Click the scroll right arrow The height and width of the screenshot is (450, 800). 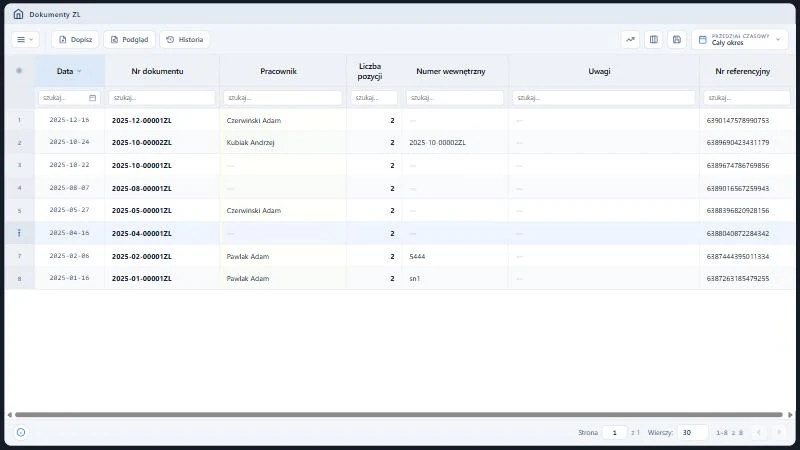[x=790, y=415]
